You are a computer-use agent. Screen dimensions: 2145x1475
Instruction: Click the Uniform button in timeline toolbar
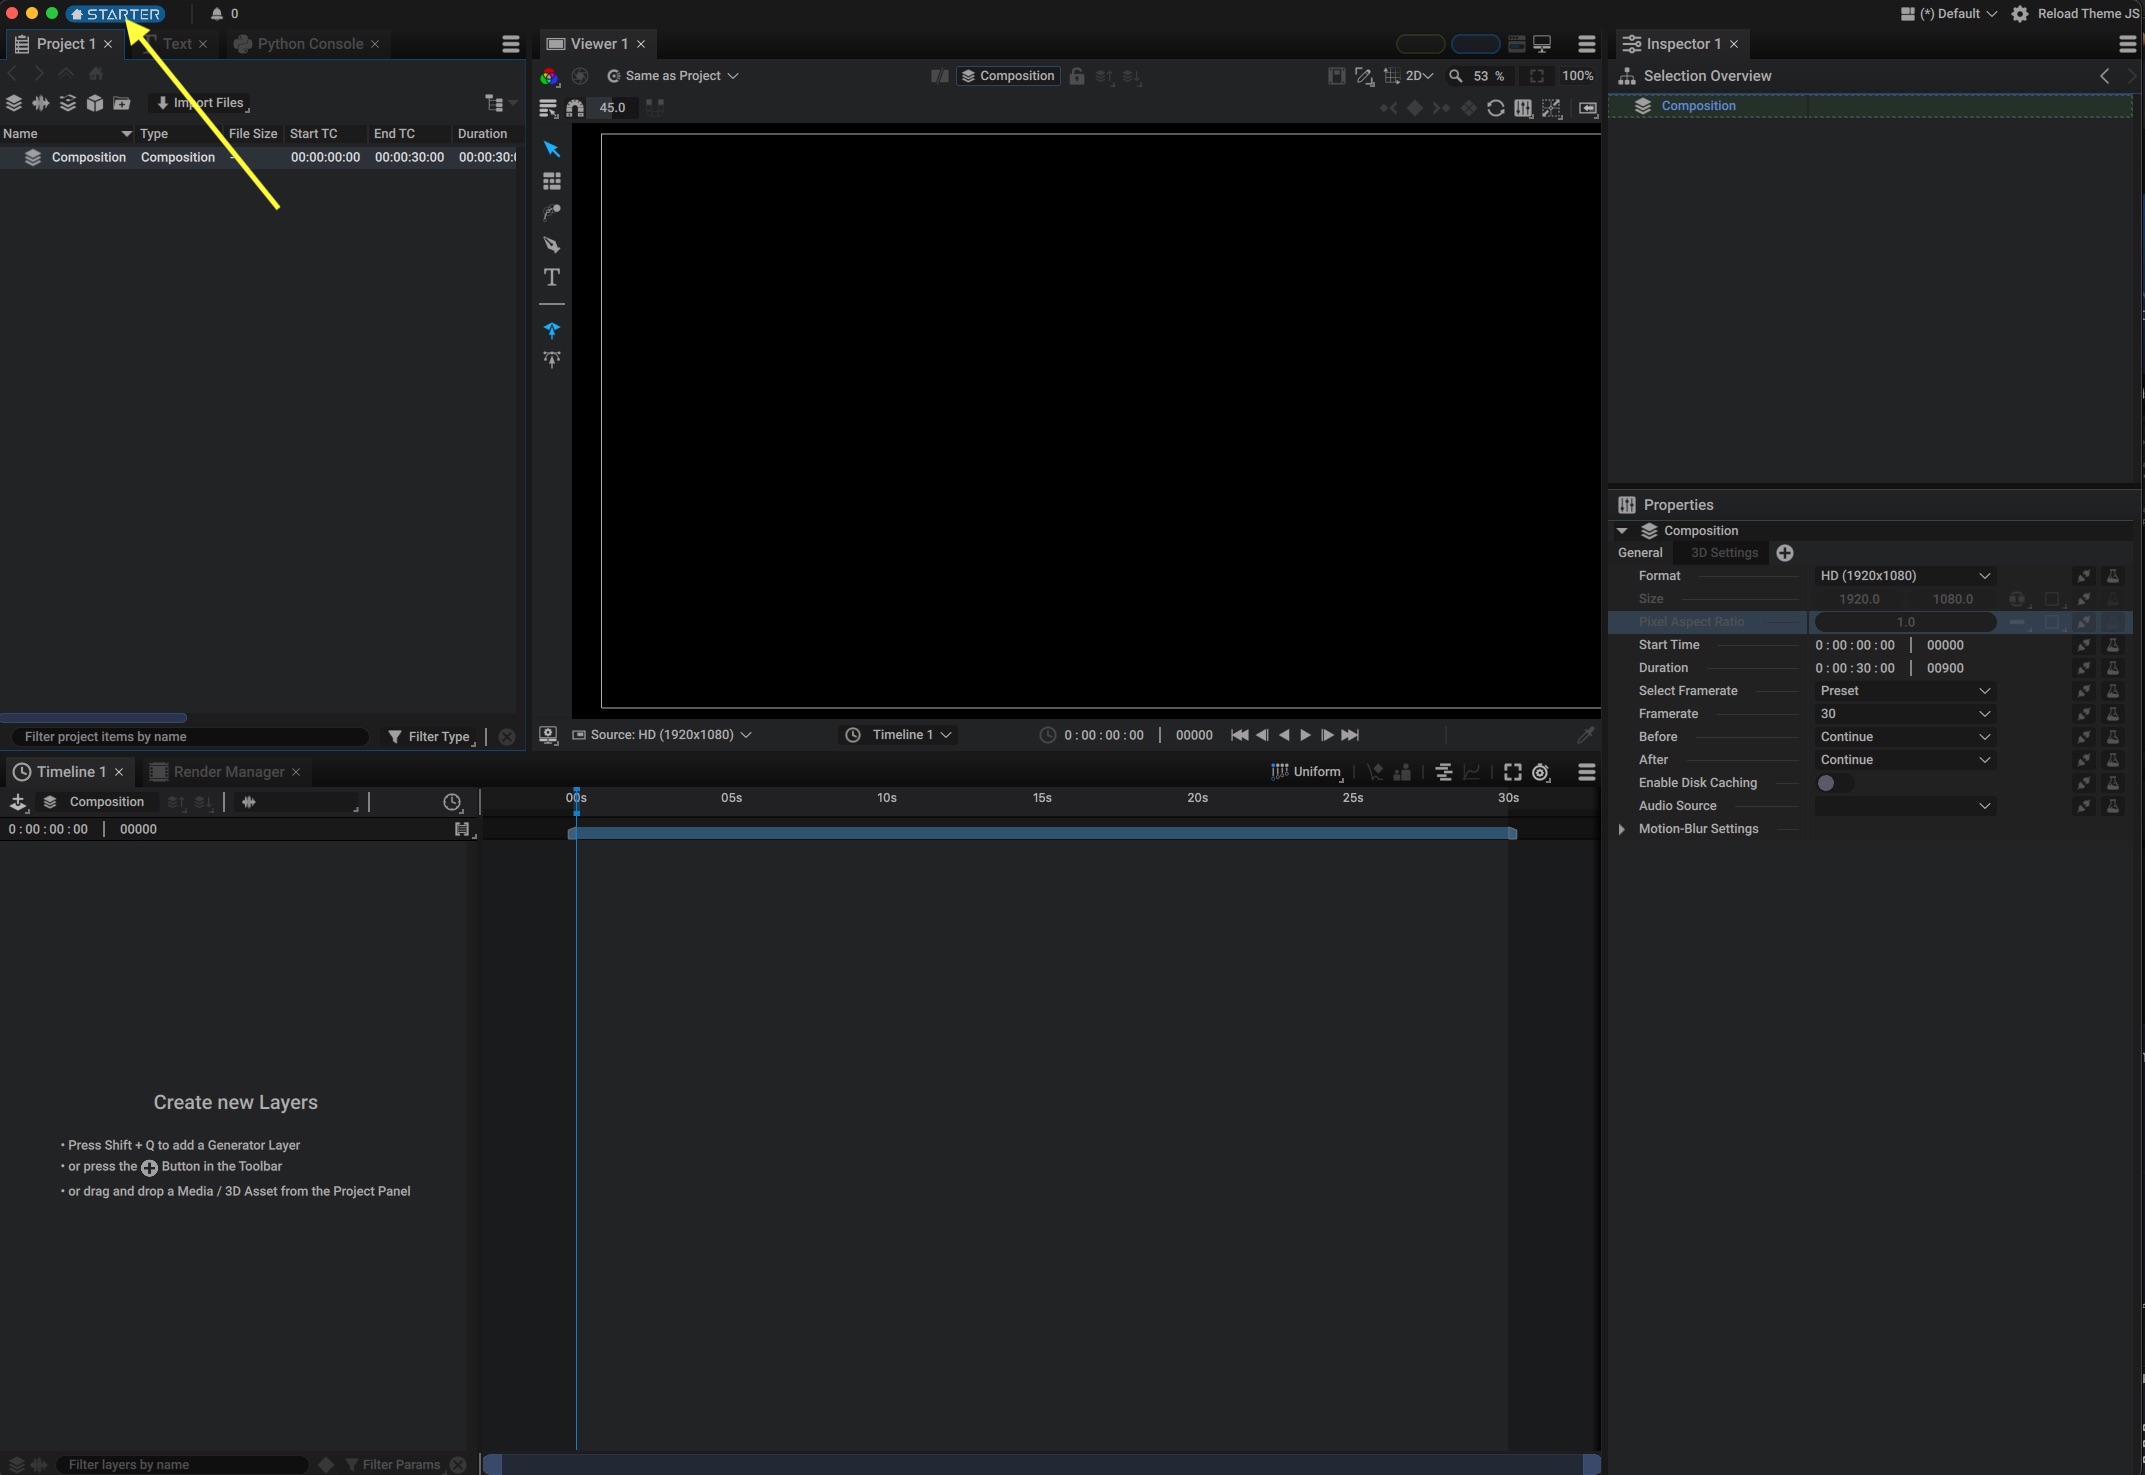tap(1306, 772)
